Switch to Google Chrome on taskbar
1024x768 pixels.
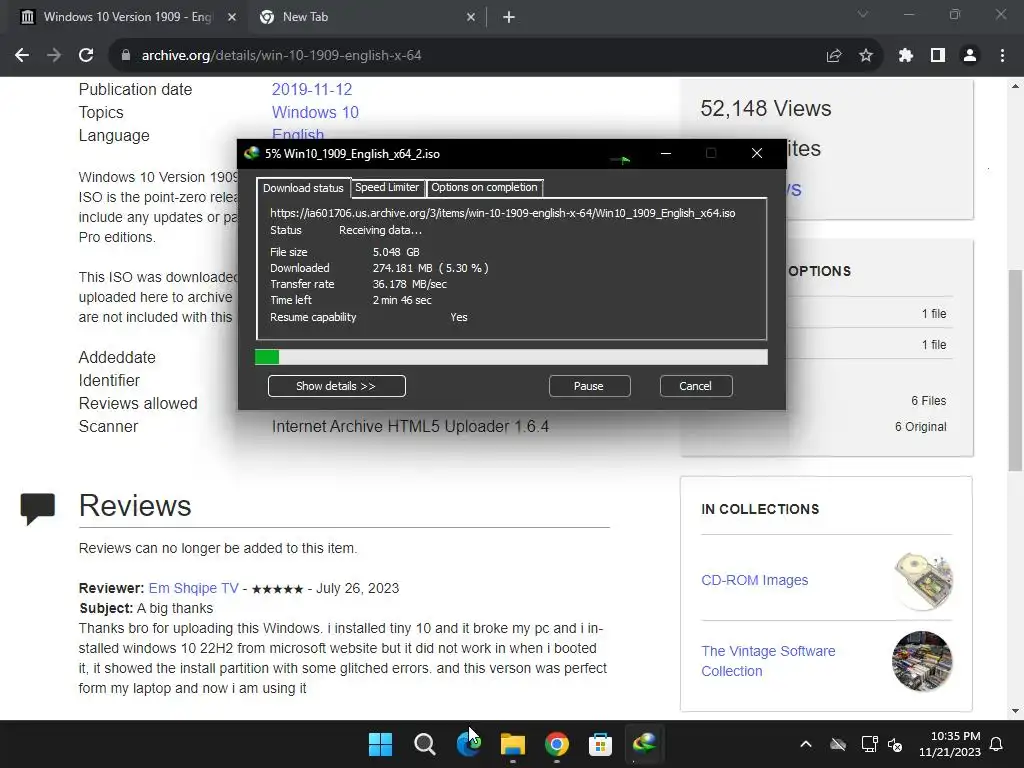click(556, 744)
